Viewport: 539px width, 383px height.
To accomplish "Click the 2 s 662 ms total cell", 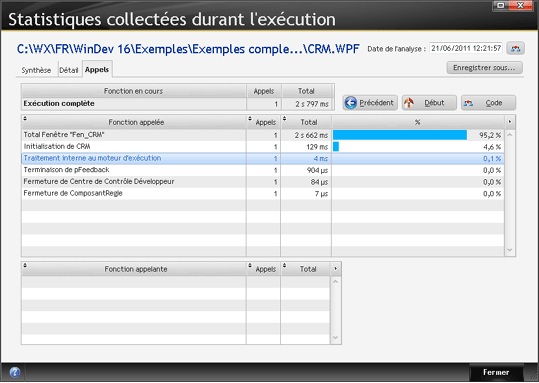I will pyautogui.click(x=306, y=135).
